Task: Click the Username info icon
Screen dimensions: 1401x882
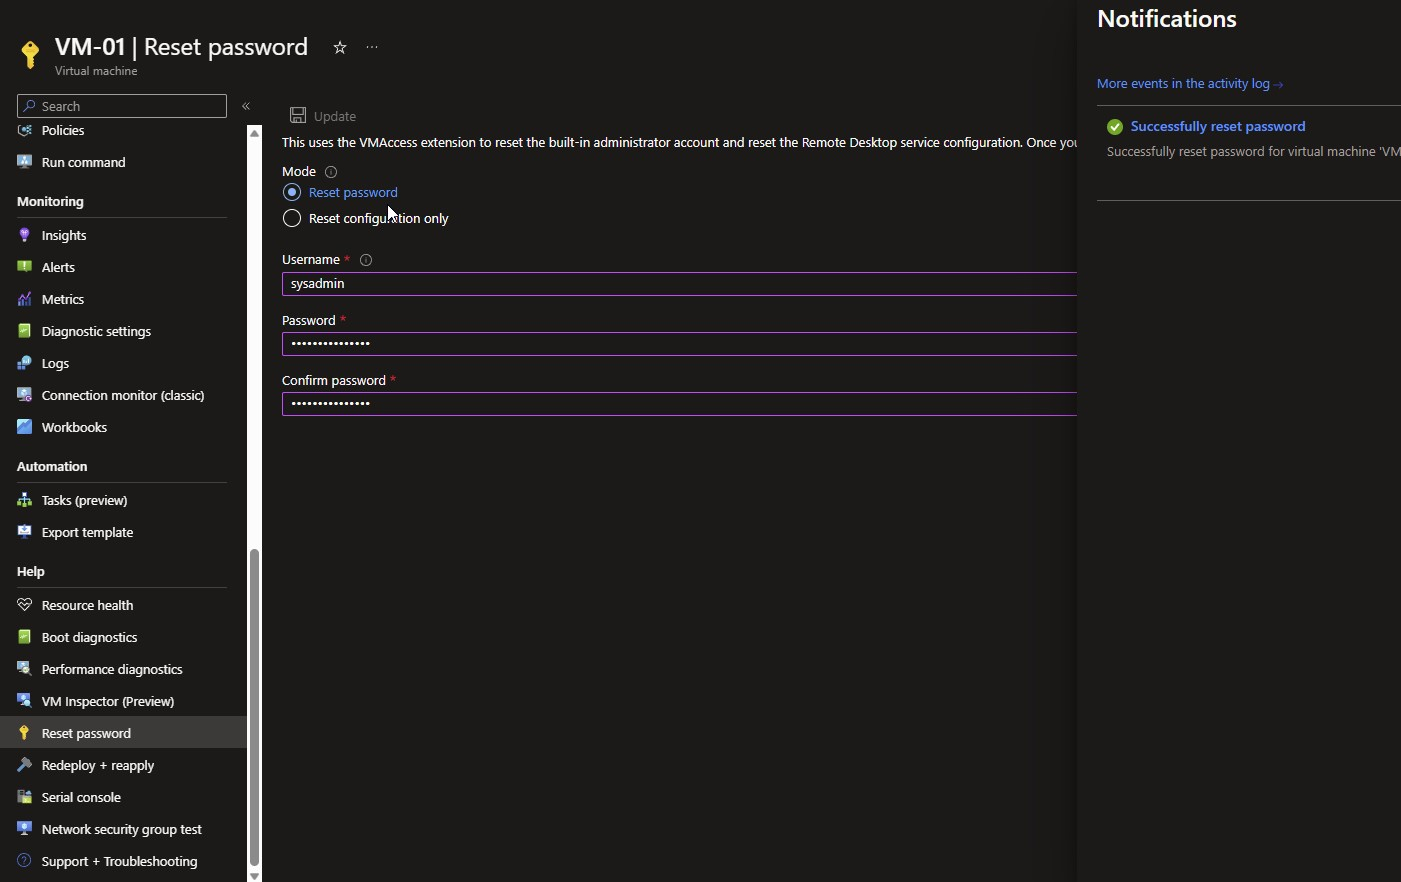Action: (x=366, y=260)
